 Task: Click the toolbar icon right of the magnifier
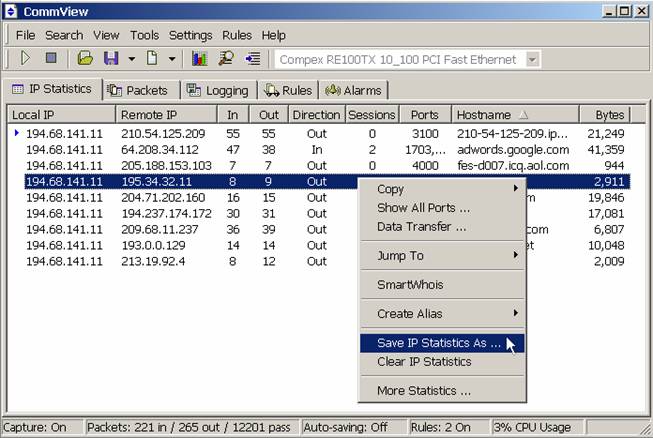point(252,59)
